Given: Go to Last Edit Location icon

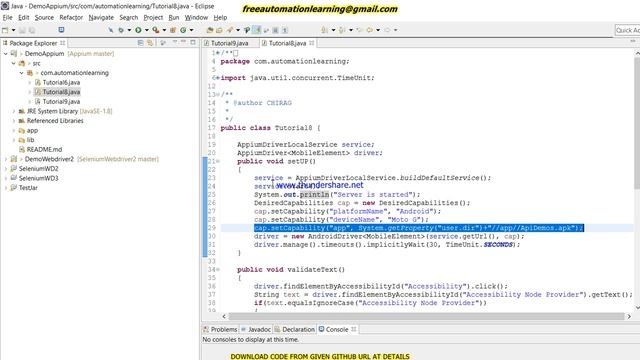Looking at the screenshot, I should pyautogui.click(x=360, y=30).
